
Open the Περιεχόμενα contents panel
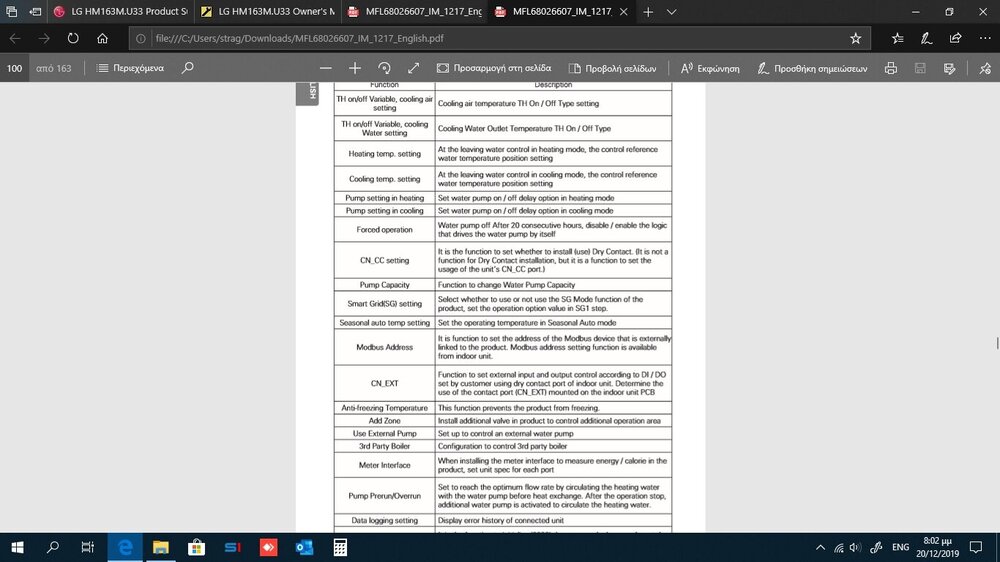130,68
